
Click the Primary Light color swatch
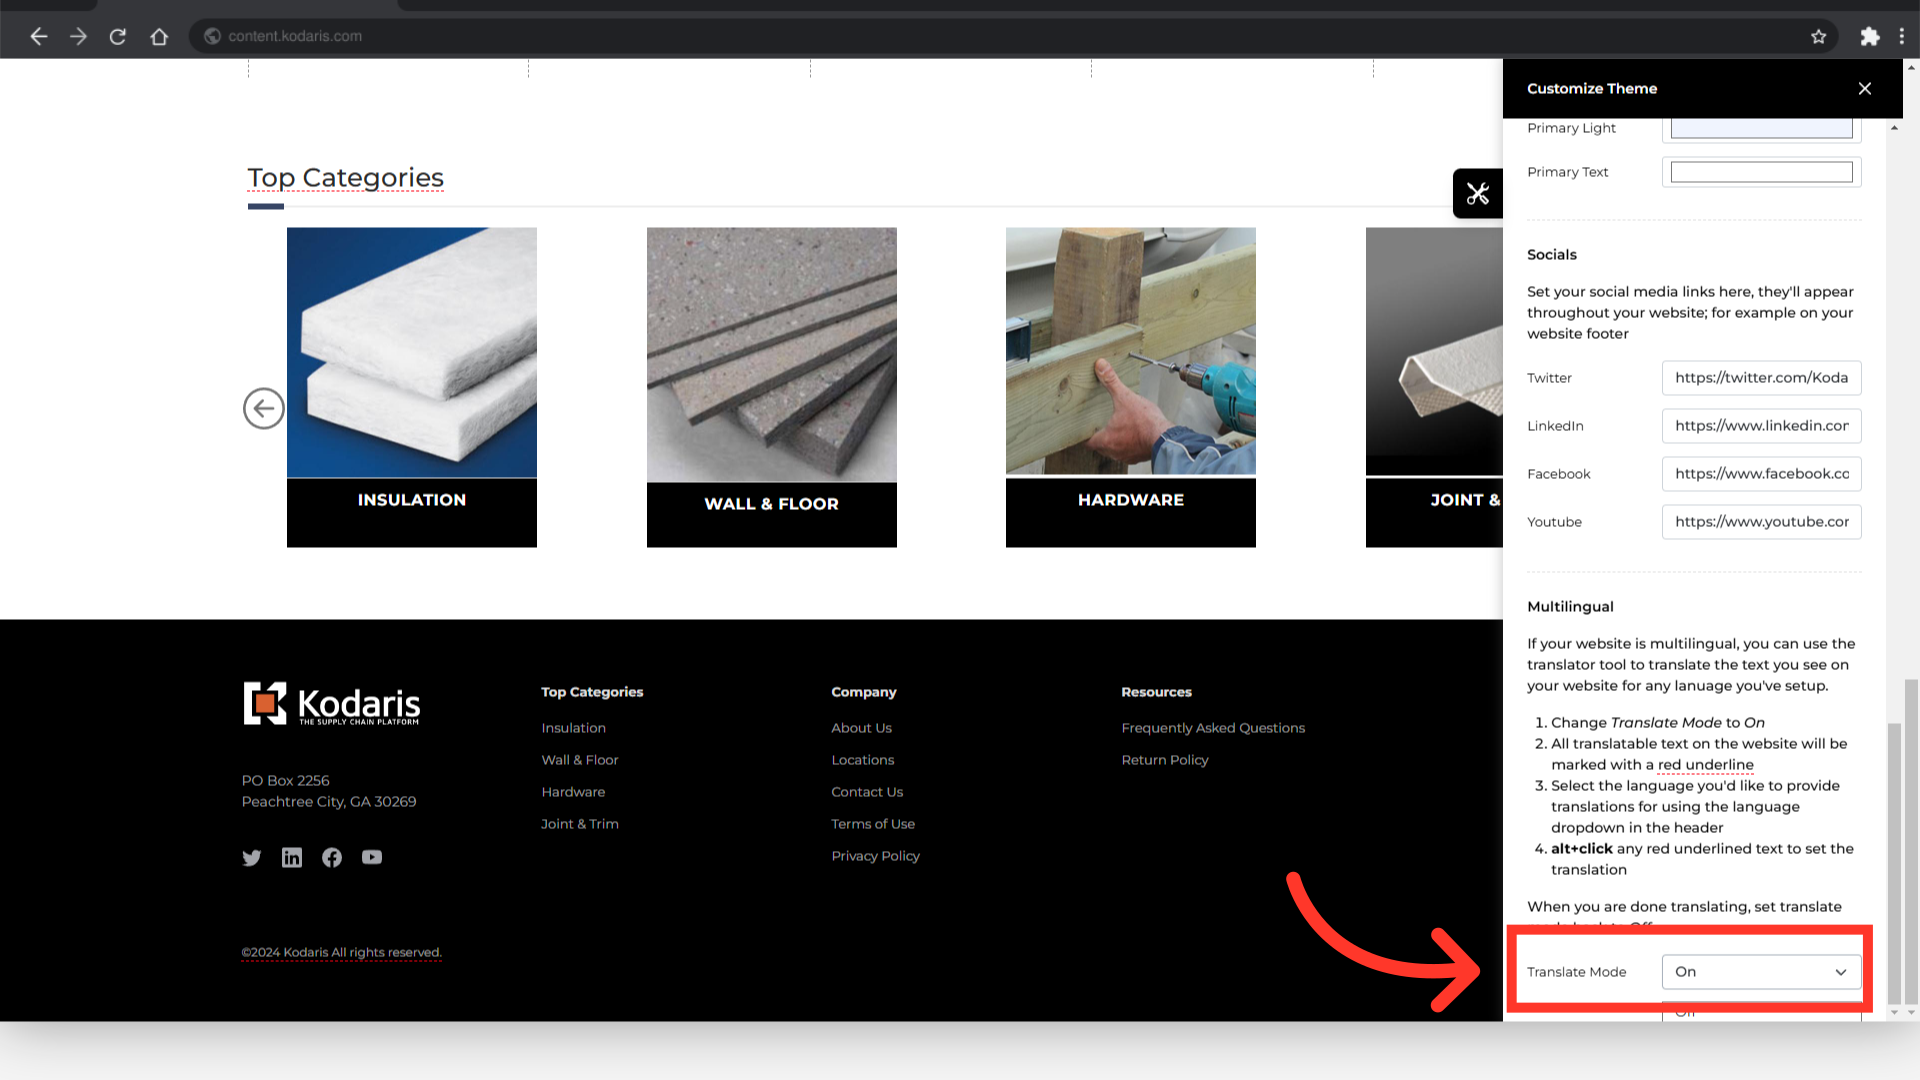pyautogui.click(x=1761, y=128)
